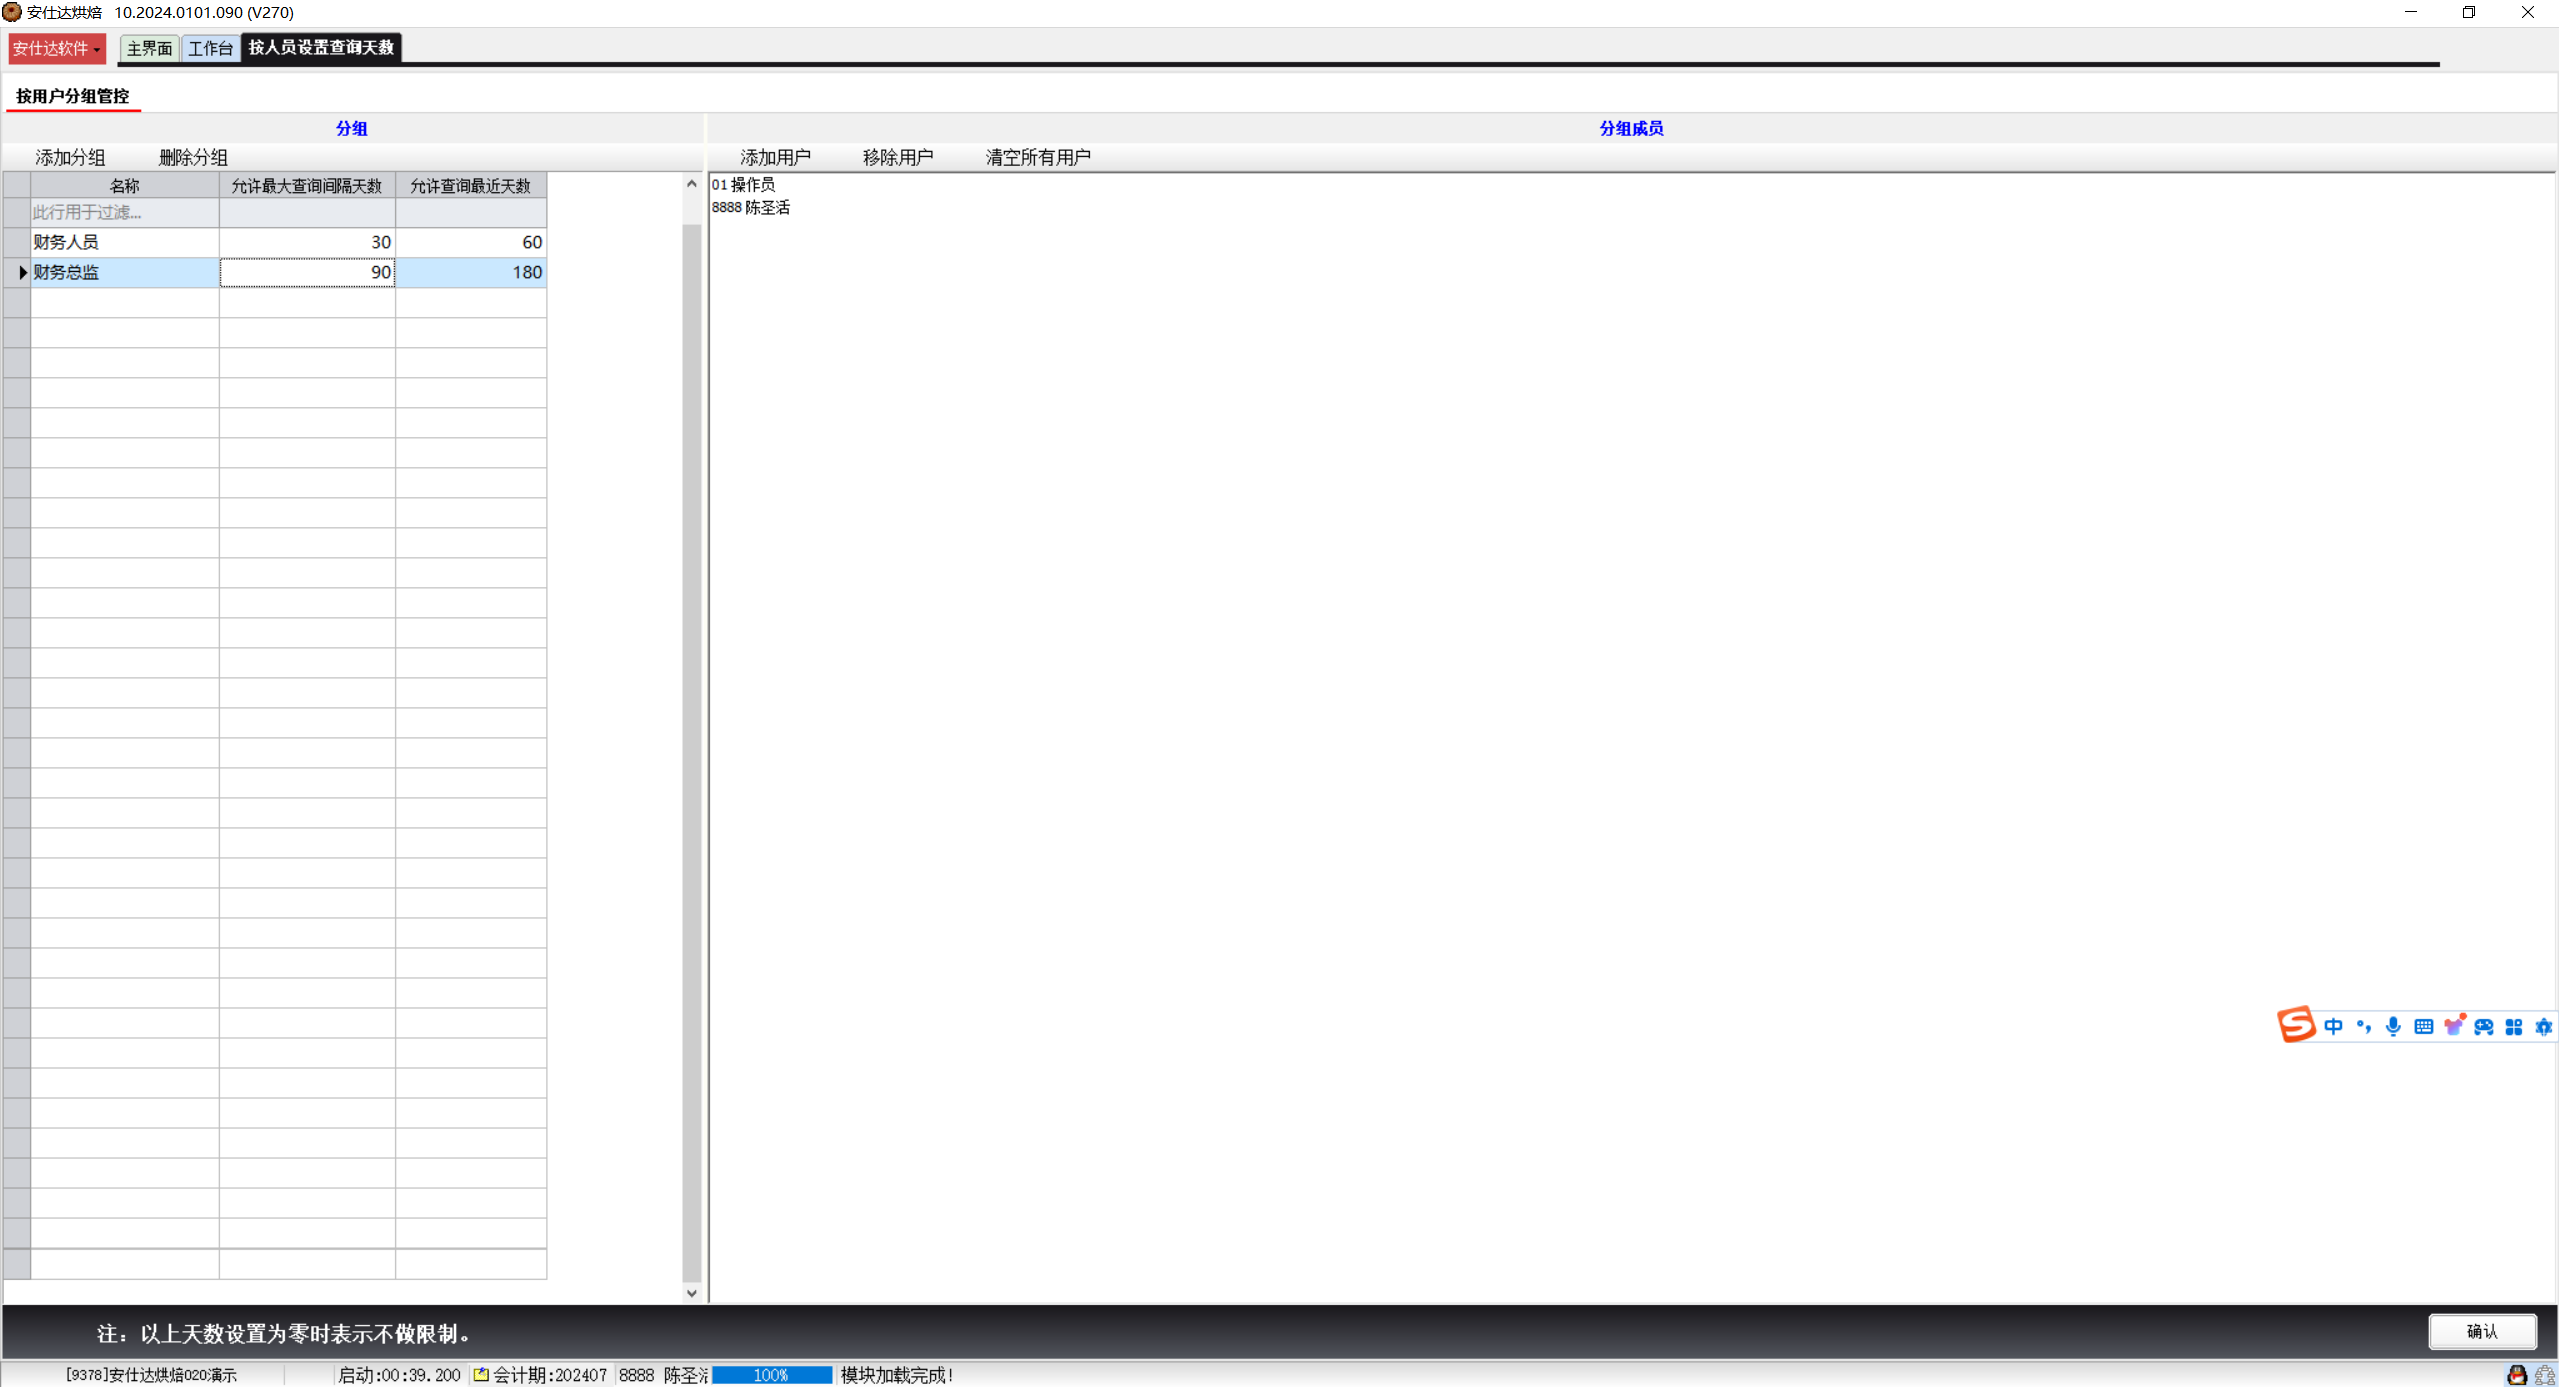Toggle Chinese/English input mode 中
Screen dimensions: 2559x1387
coord(2333,1027)
